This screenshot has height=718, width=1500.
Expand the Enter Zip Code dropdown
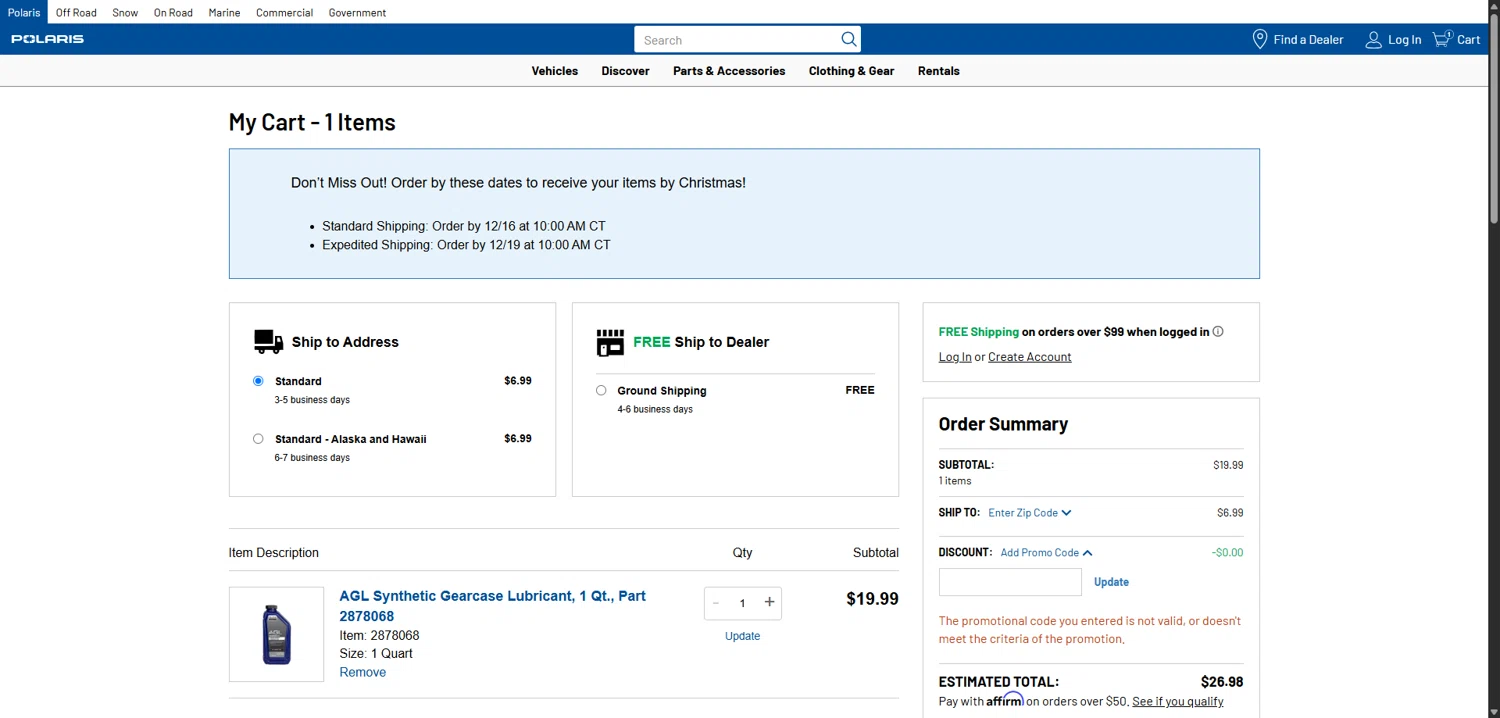[x=1029, y=513]
